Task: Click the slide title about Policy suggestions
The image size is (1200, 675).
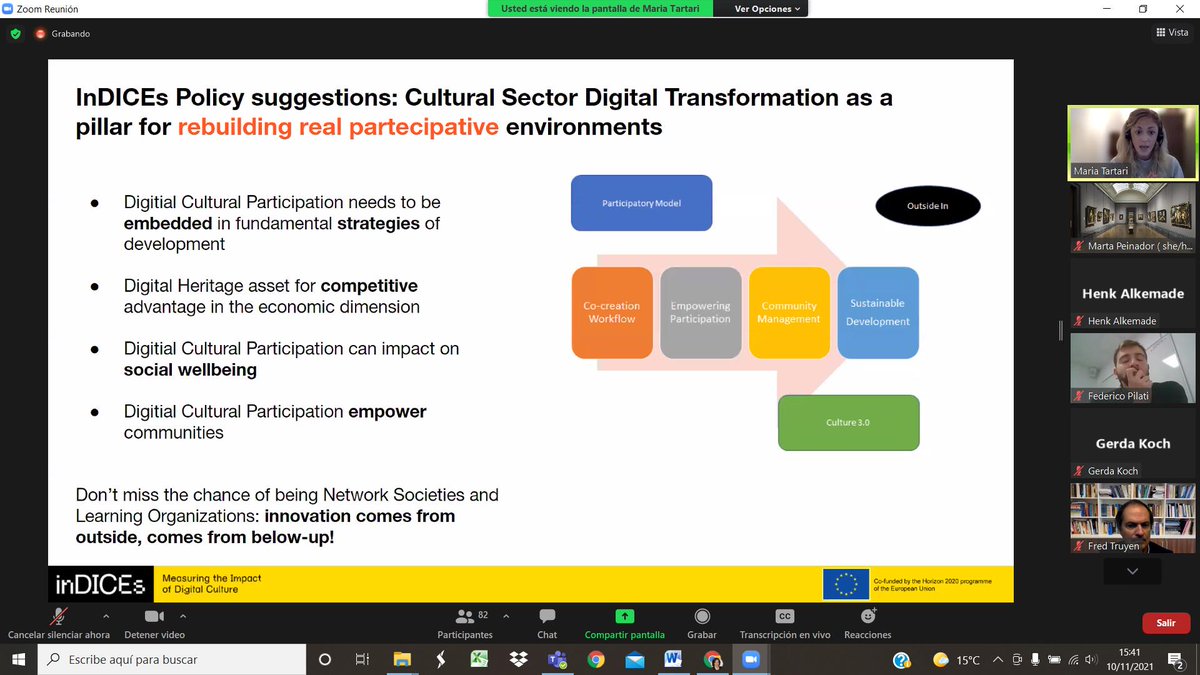Action: pos(484,112)
